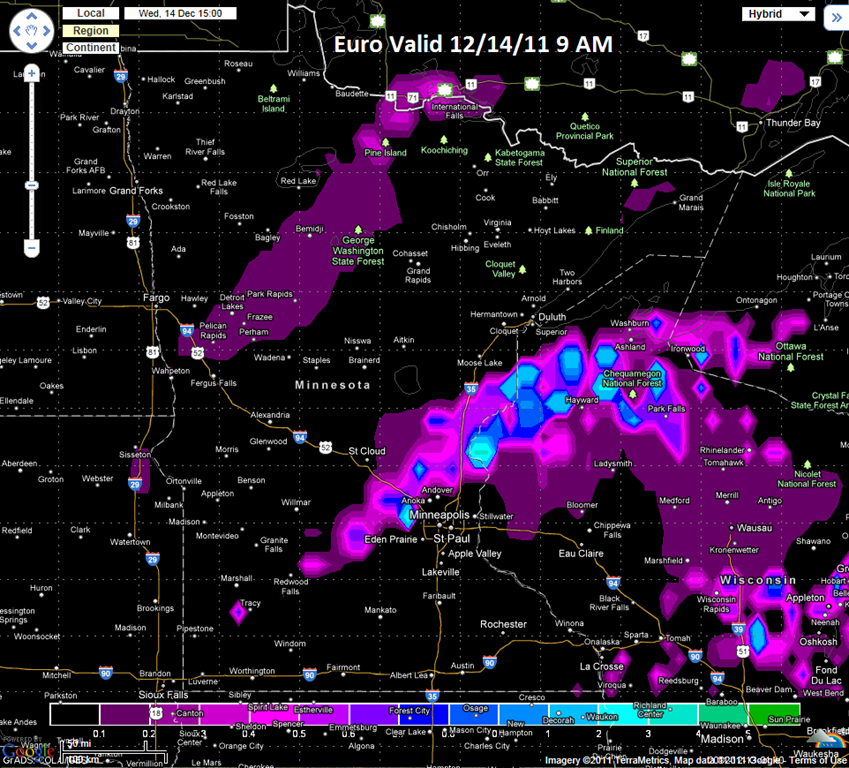Click the Sioux Falls city label
This screenshot has height=768, width=849.
pyautogui.click(x=163, y=694)
